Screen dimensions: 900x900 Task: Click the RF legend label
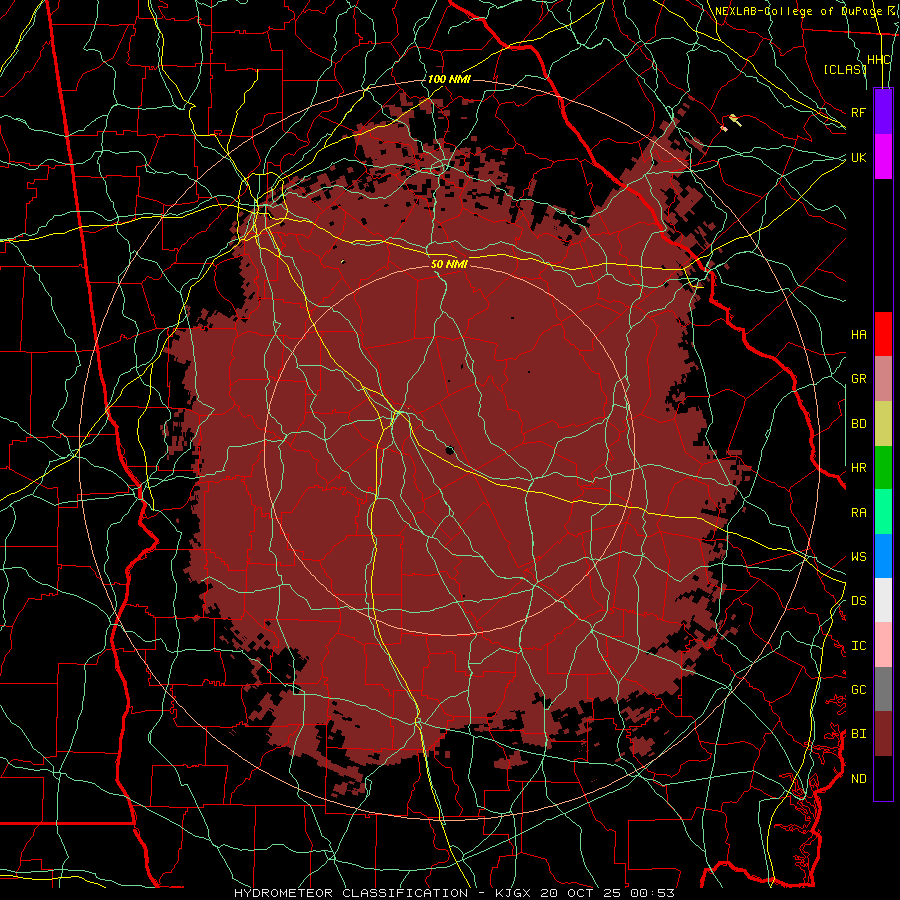click(x=858, y=112)
